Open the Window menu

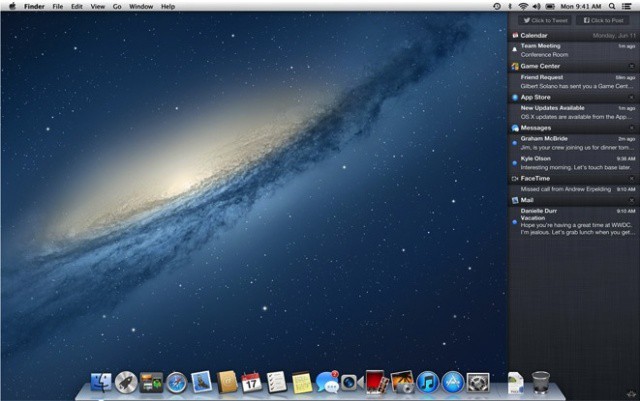(x=141, y=6)
